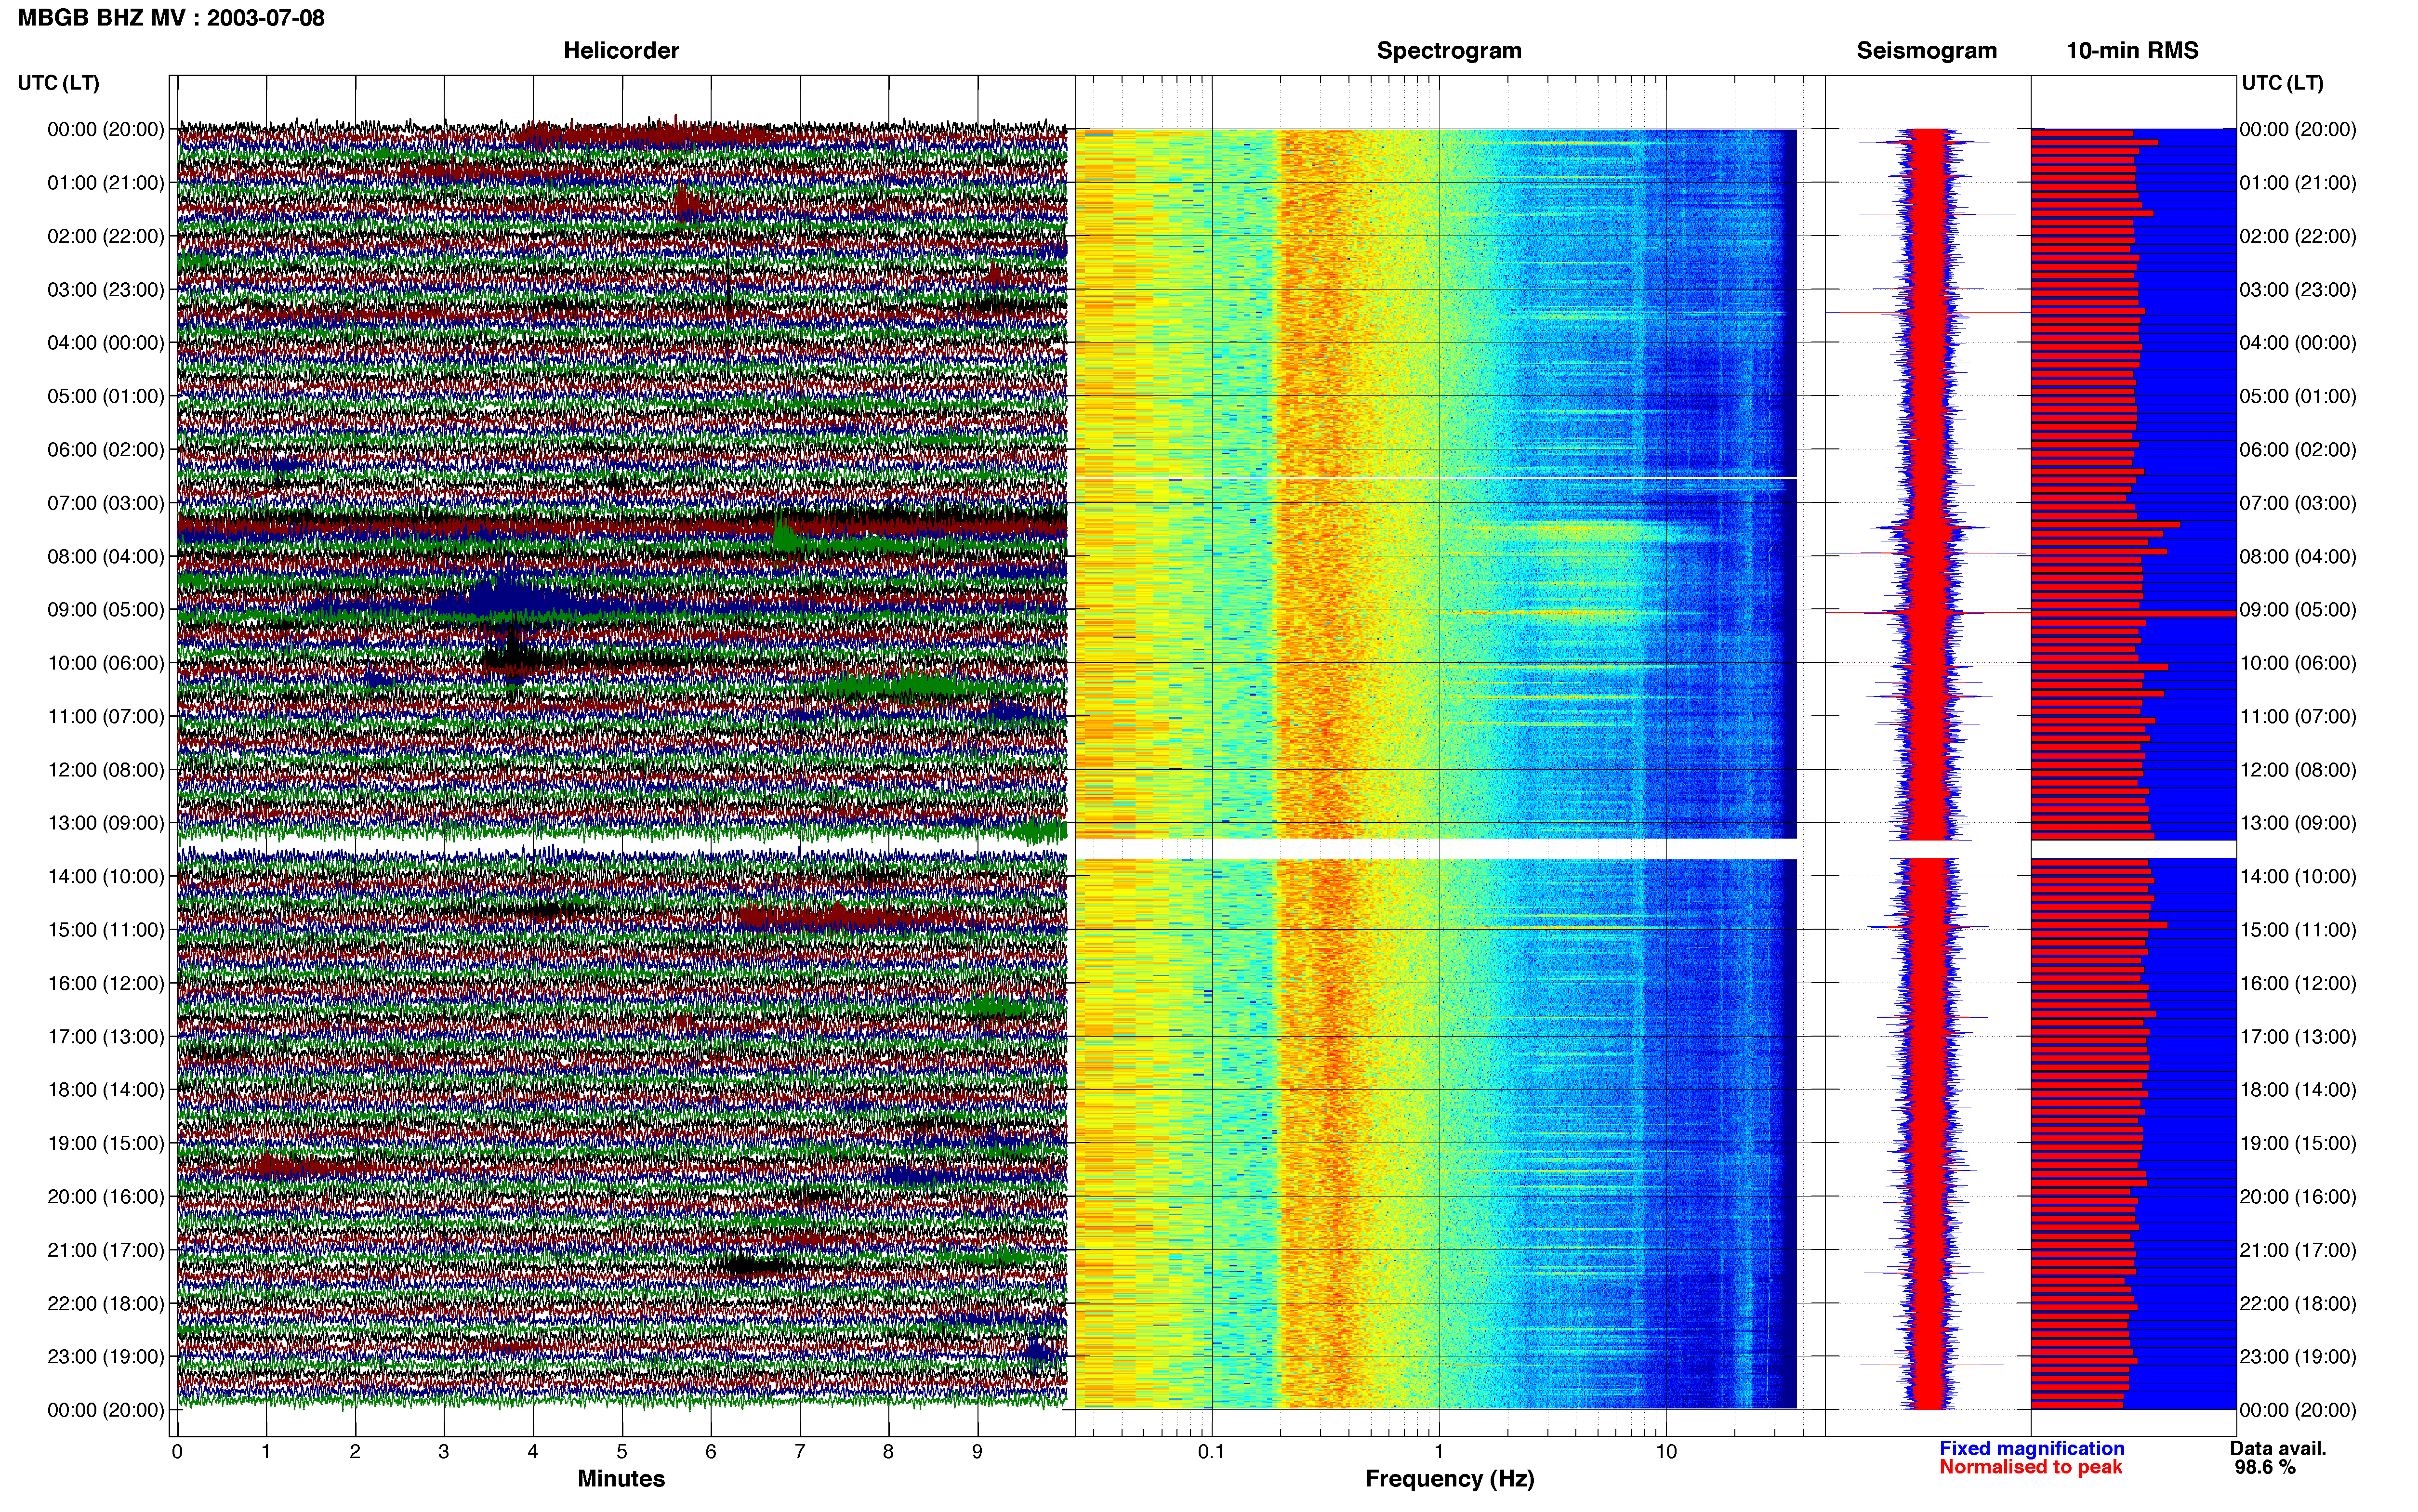Click '0.1' on the frequency axis

tap(1211, 1451)
